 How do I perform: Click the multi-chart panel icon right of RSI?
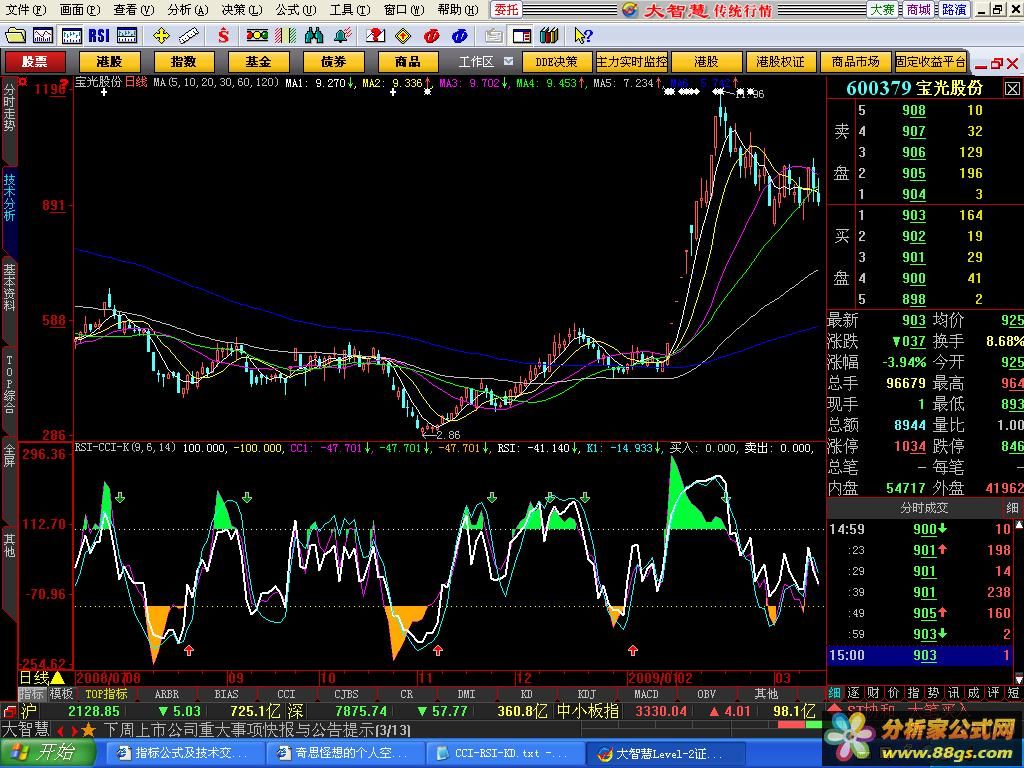point(127,35)
